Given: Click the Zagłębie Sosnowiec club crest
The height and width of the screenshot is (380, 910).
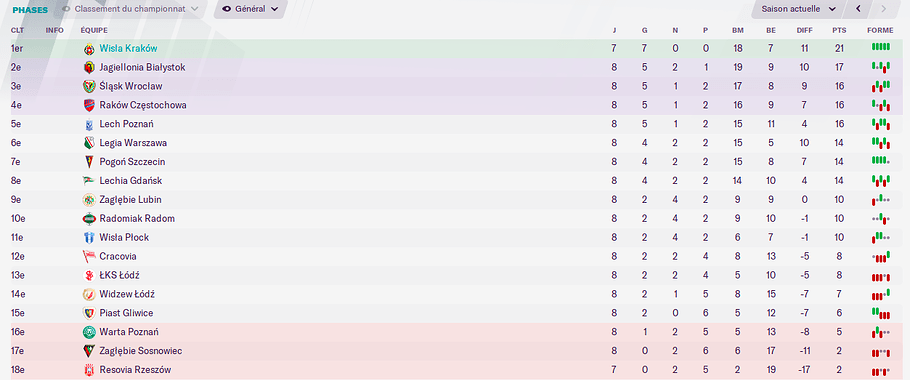Looking at the screenshot, I should (x=89, y=351).
